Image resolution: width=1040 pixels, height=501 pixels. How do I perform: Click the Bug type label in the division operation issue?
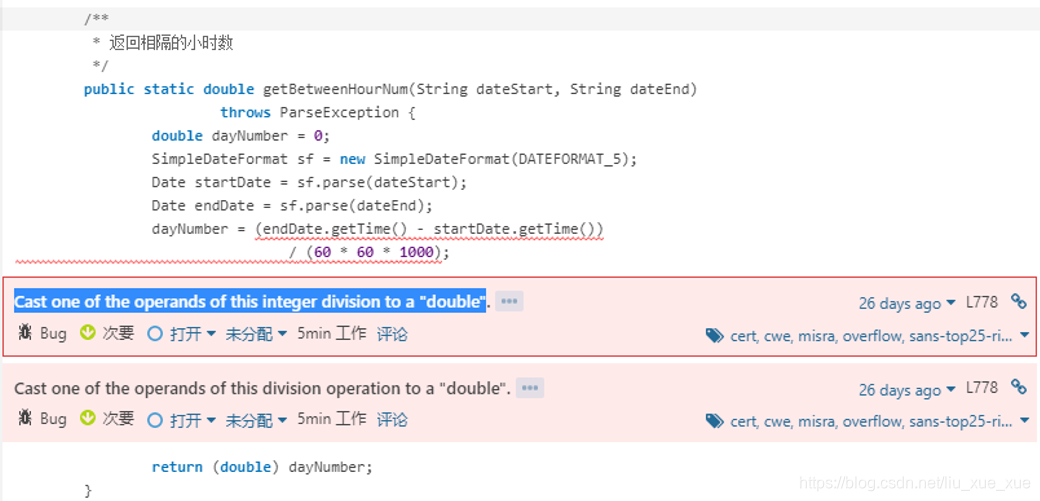coord(54,420)
